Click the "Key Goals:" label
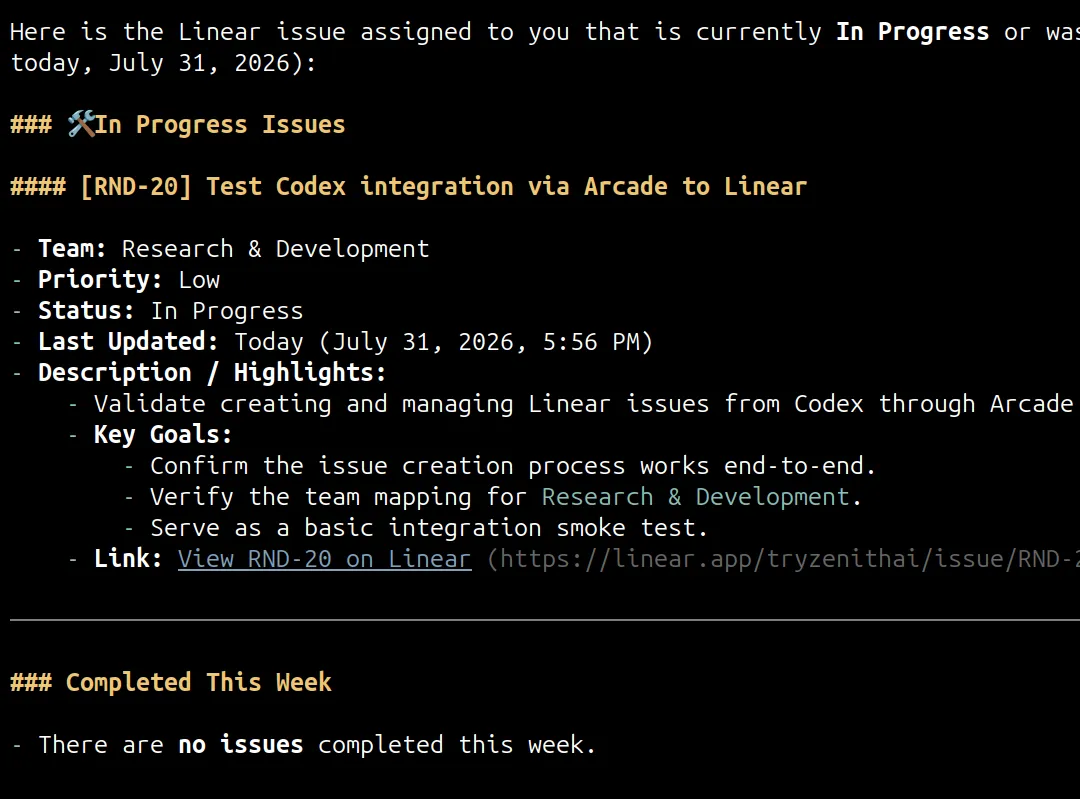The height and width of the screenshot is (799, 1080). (x=163, y=435)
